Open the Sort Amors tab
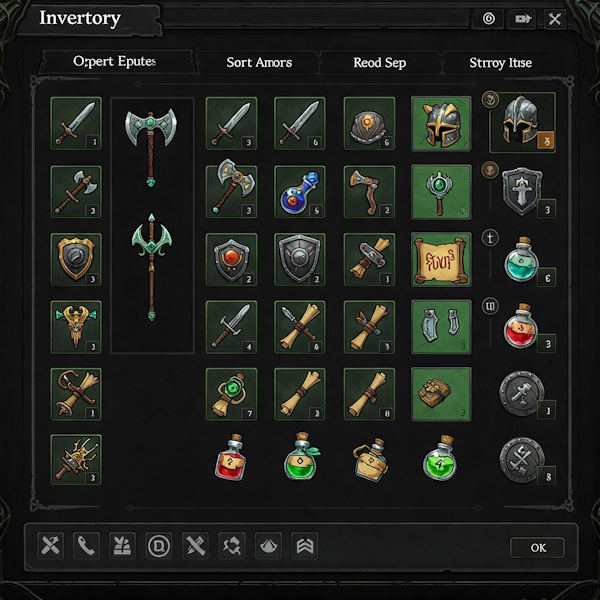Viewport: 600px width, 600px height. click(259, 62)
